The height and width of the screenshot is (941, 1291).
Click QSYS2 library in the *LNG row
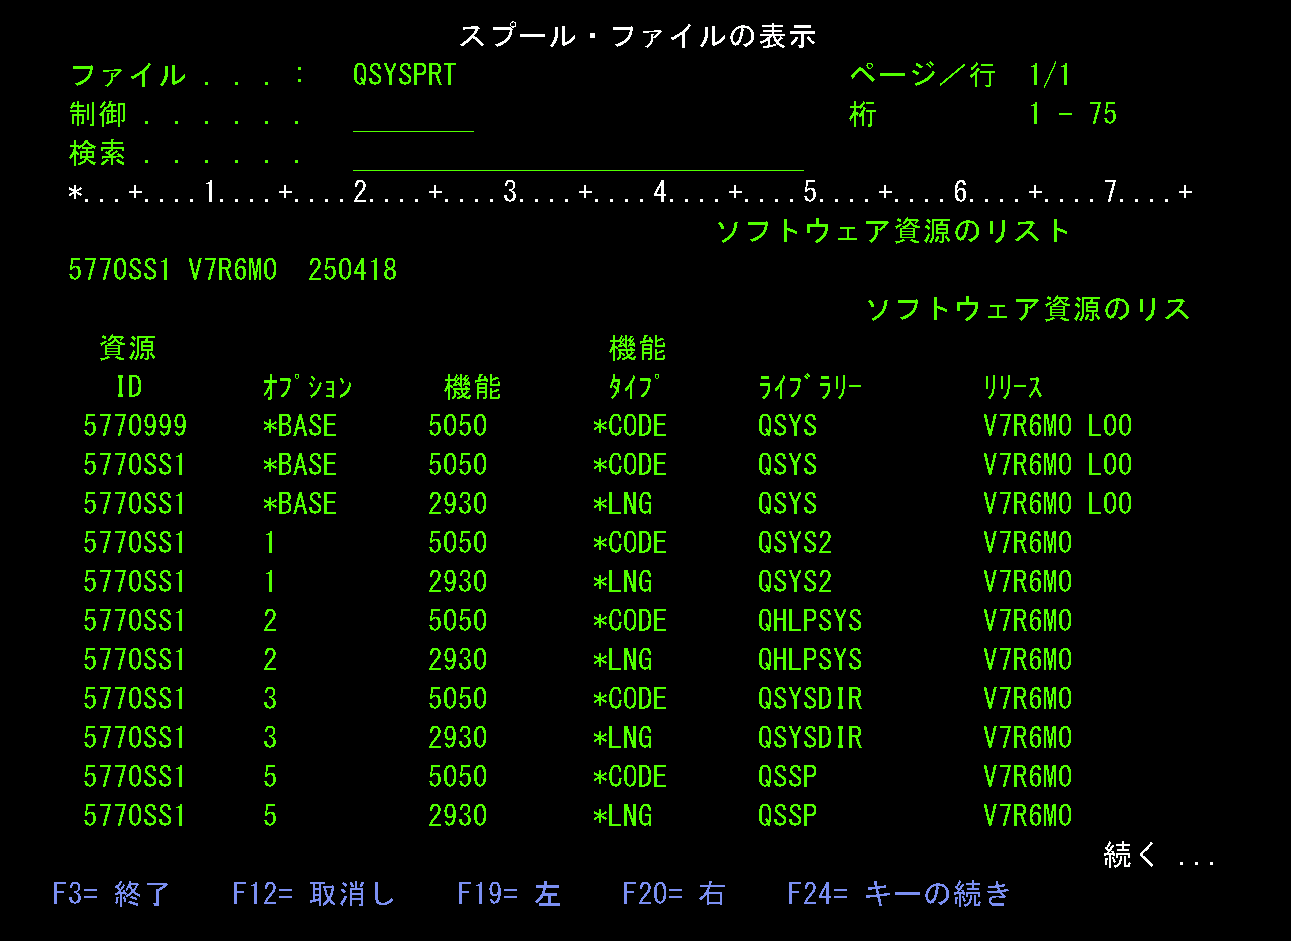(x=795, y=582)
